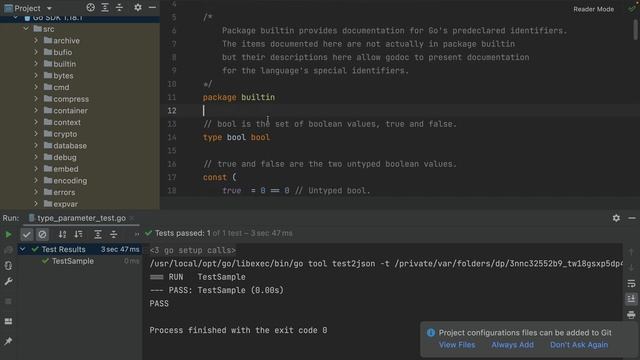Expand the '<3 go setup calls>' folded line
This screenshot has height=360, width=640.
click(193, 250)
